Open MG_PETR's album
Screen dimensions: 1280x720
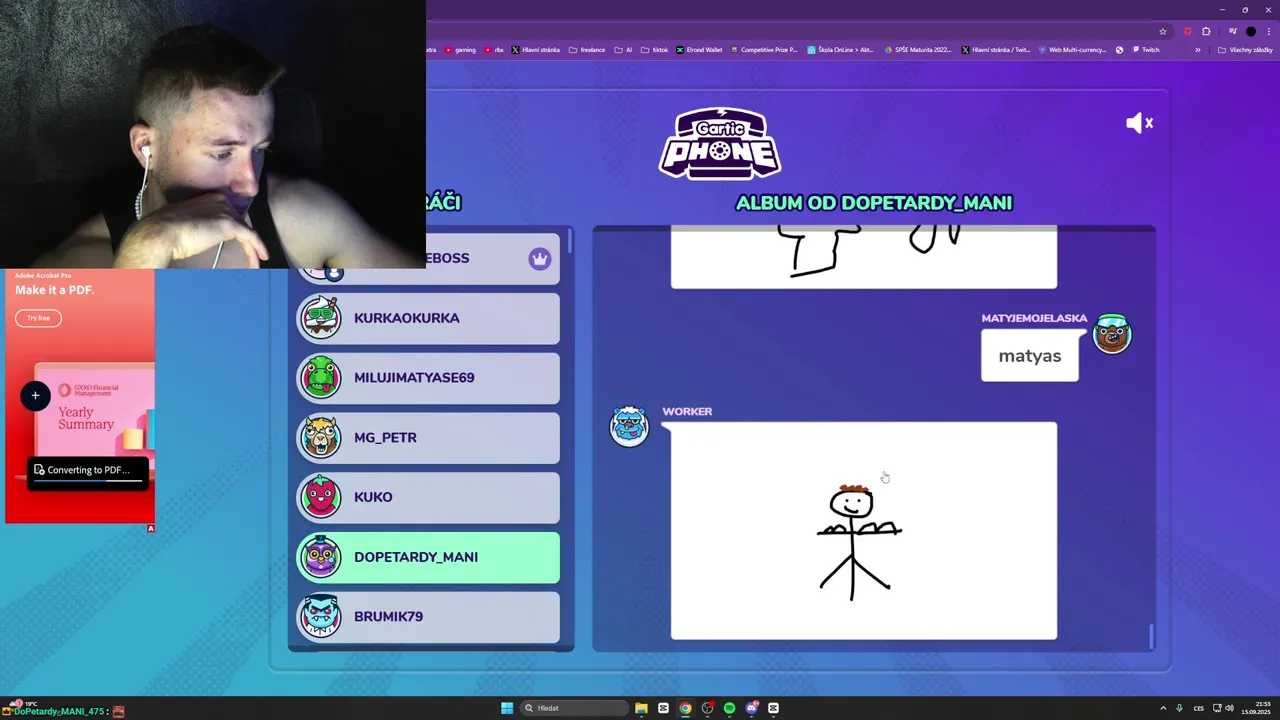[427, 437]
